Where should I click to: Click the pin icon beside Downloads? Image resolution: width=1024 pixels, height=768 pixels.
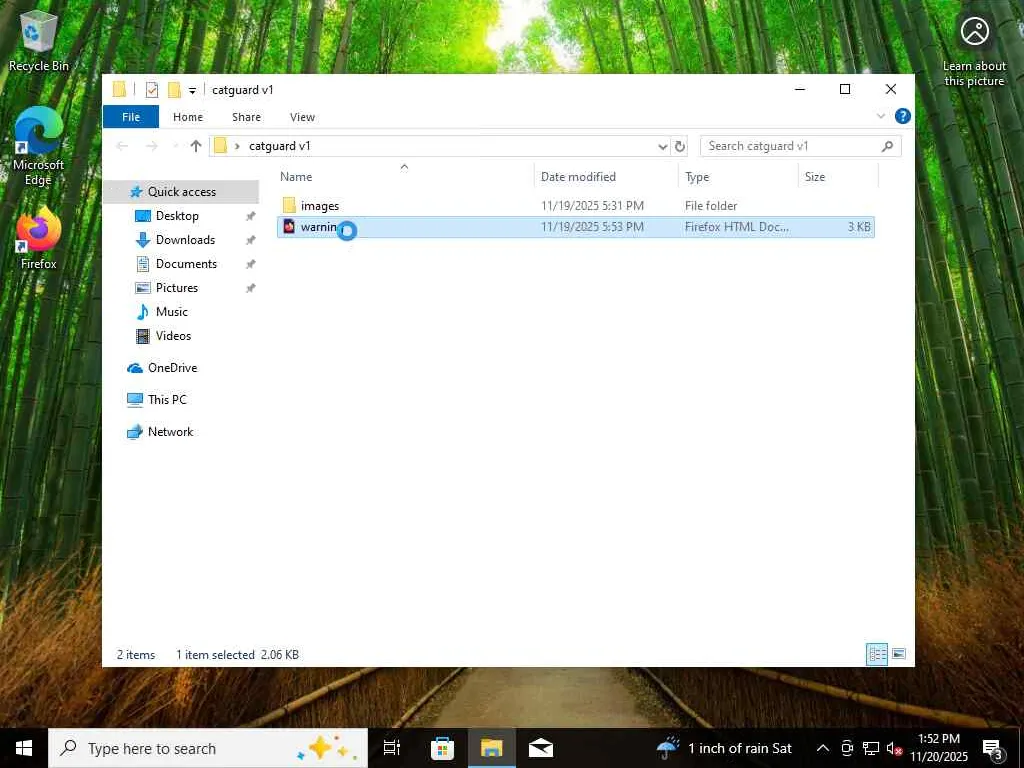tap(250, 240)
